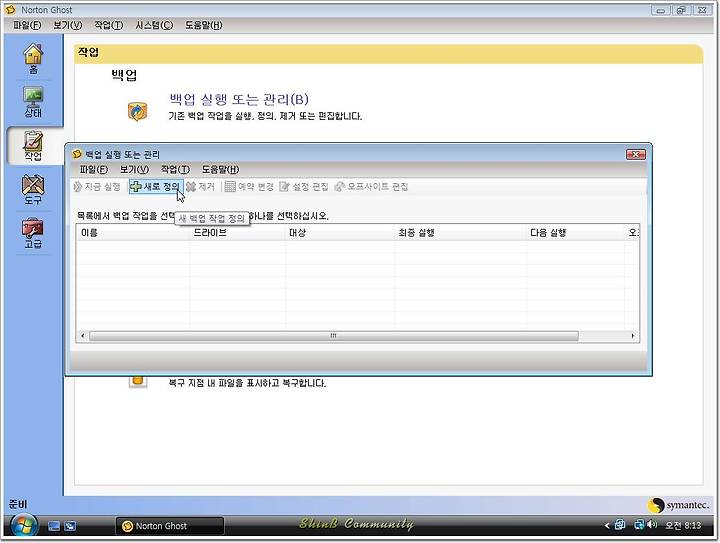This screenshot has width=720, height=543.
Task: Open the 고급 (Advanced) sidebar icon
Action: click(33, 234)
